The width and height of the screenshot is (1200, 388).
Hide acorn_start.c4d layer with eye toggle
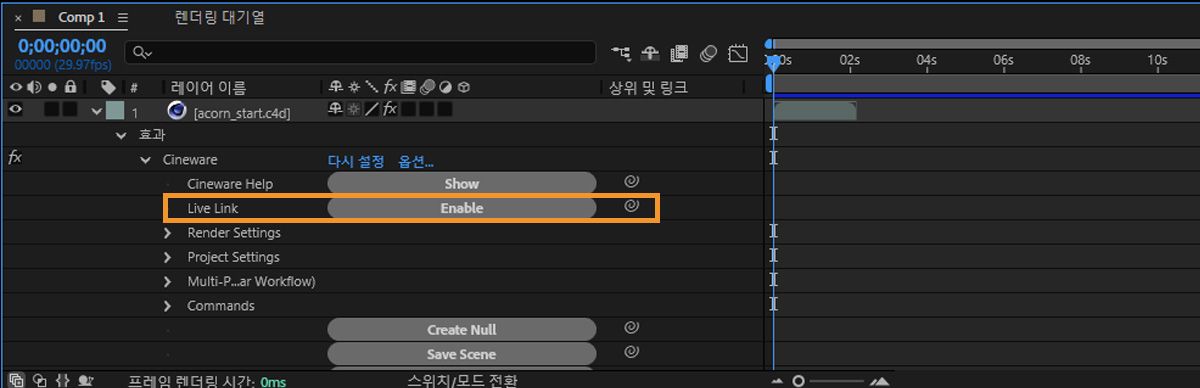(16, 110)
